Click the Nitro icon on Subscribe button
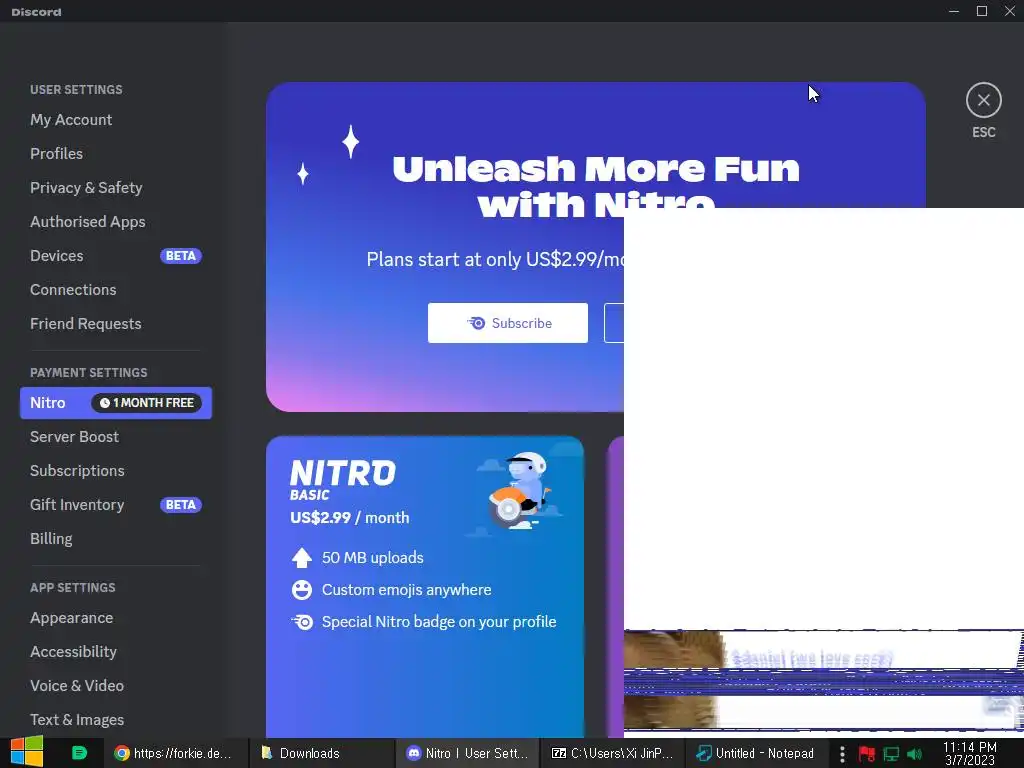This screenshot has width=1024, height=768. coord(476,323)
